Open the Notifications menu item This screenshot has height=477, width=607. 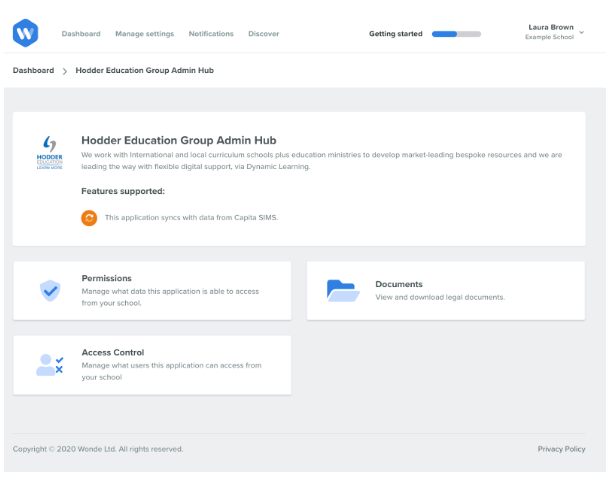click(211, 34)
